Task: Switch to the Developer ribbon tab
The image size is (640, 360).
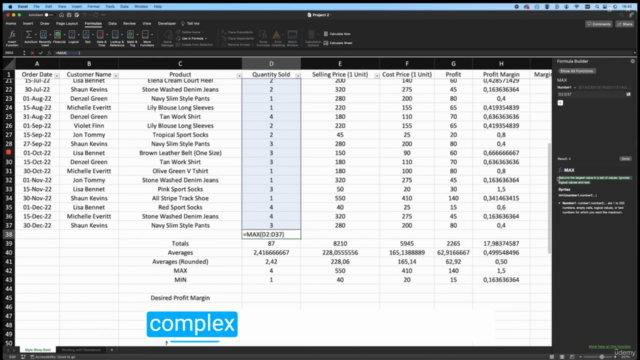Action: click(167, 24)
